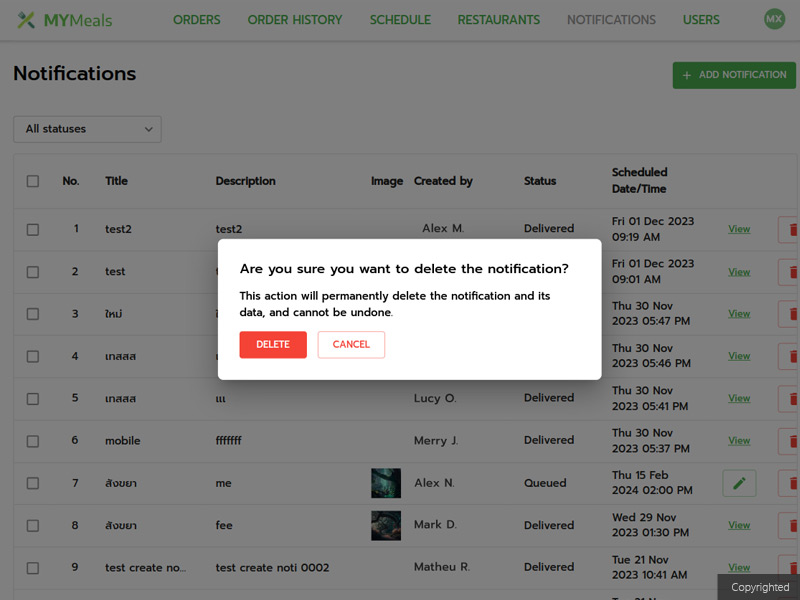Expand the All statuses dropdown
Image resolution: width=800 pixels, height=600 pixels.
tap(87, 129)
